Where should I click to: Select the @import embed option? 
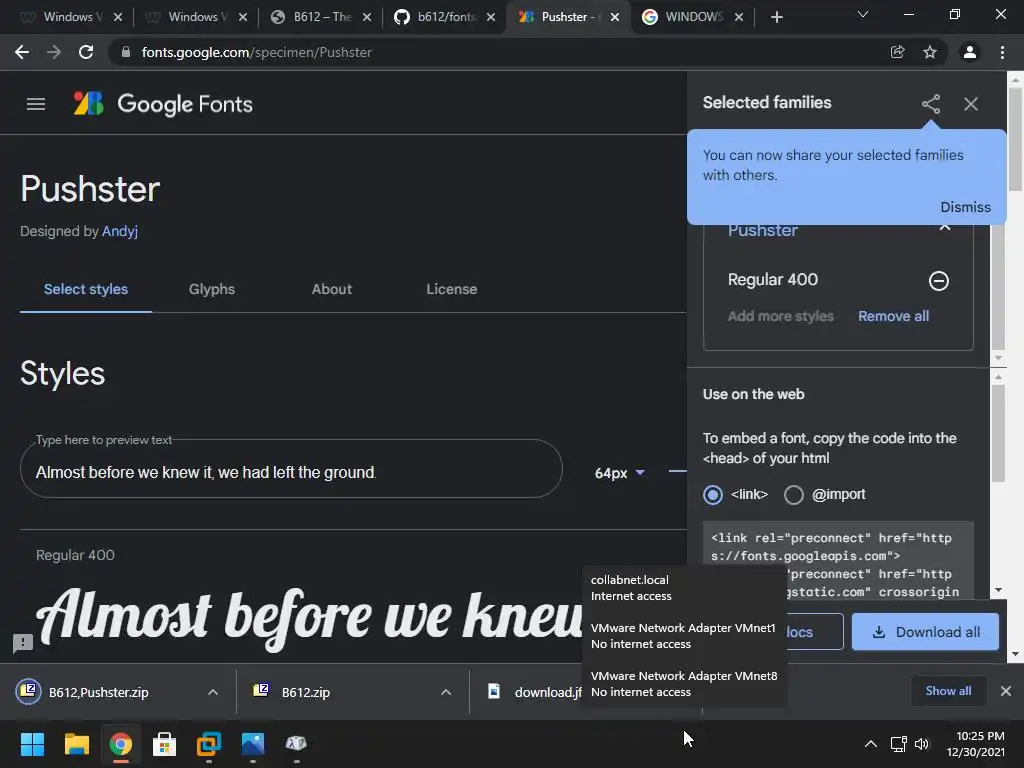[x=793, y=494]
